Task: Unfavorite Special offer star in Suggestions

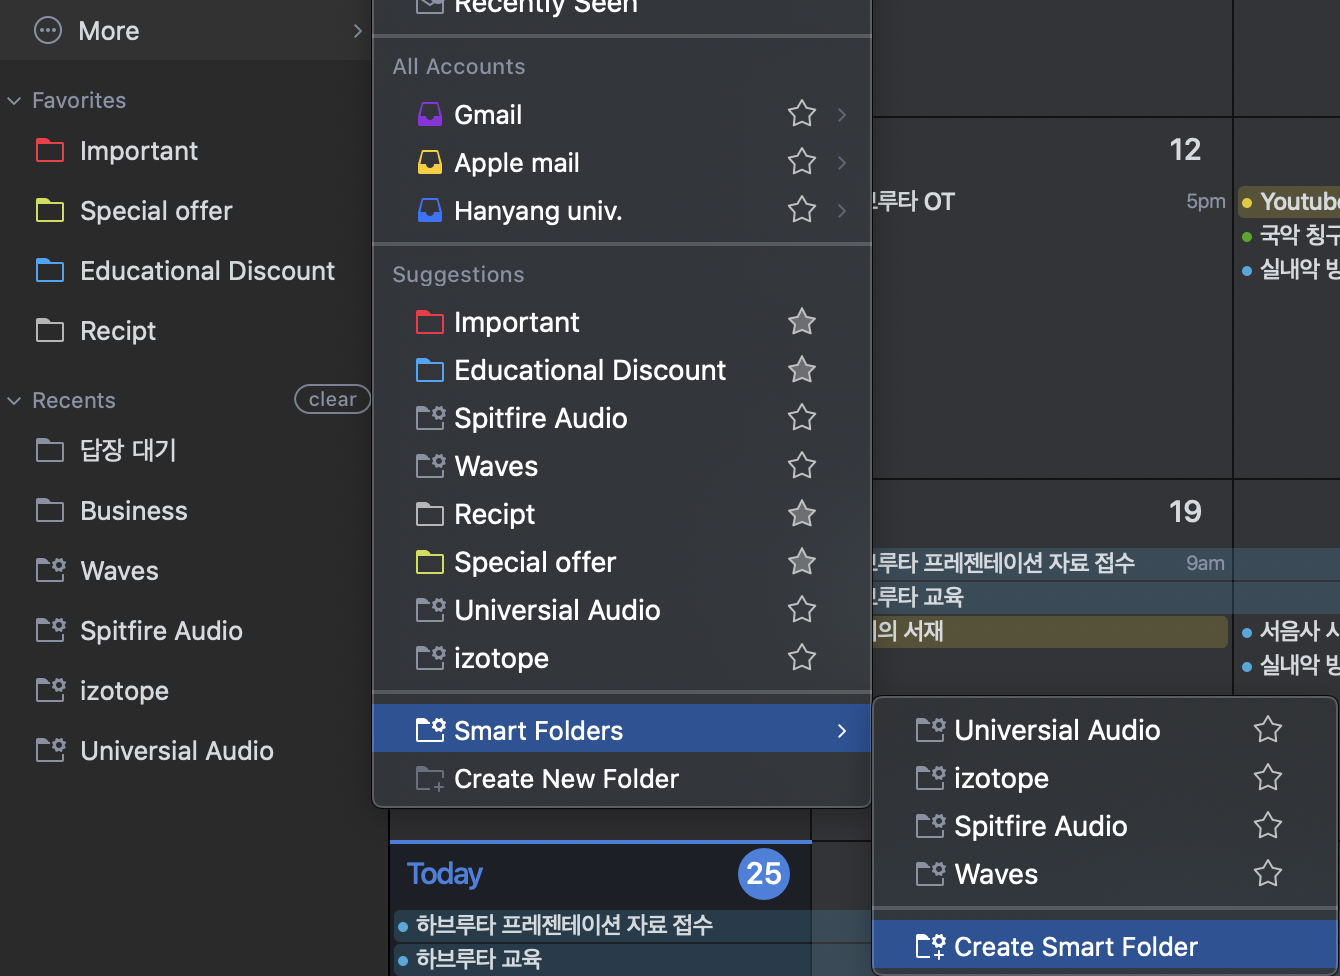Action: pos(802,562)
